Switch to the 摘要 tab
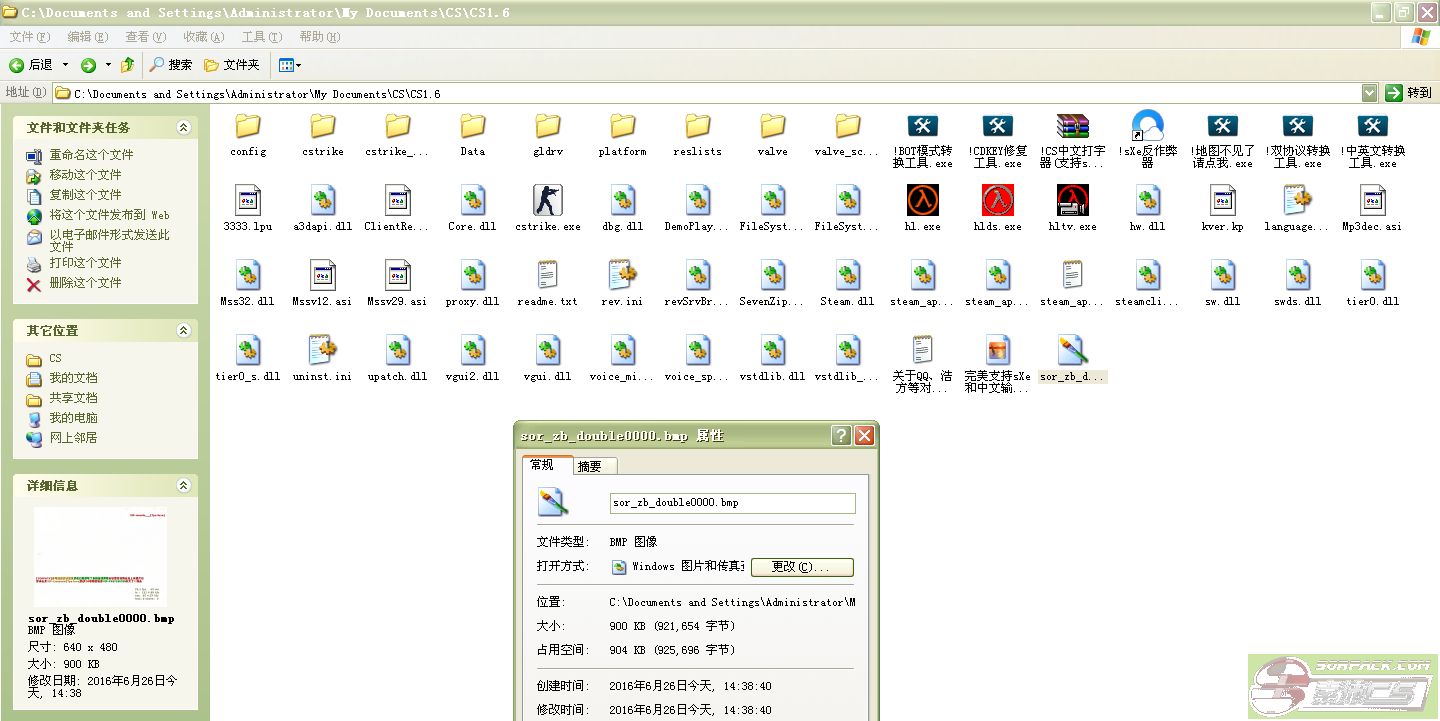1440x721 pixels. click(x=590, y=466)
